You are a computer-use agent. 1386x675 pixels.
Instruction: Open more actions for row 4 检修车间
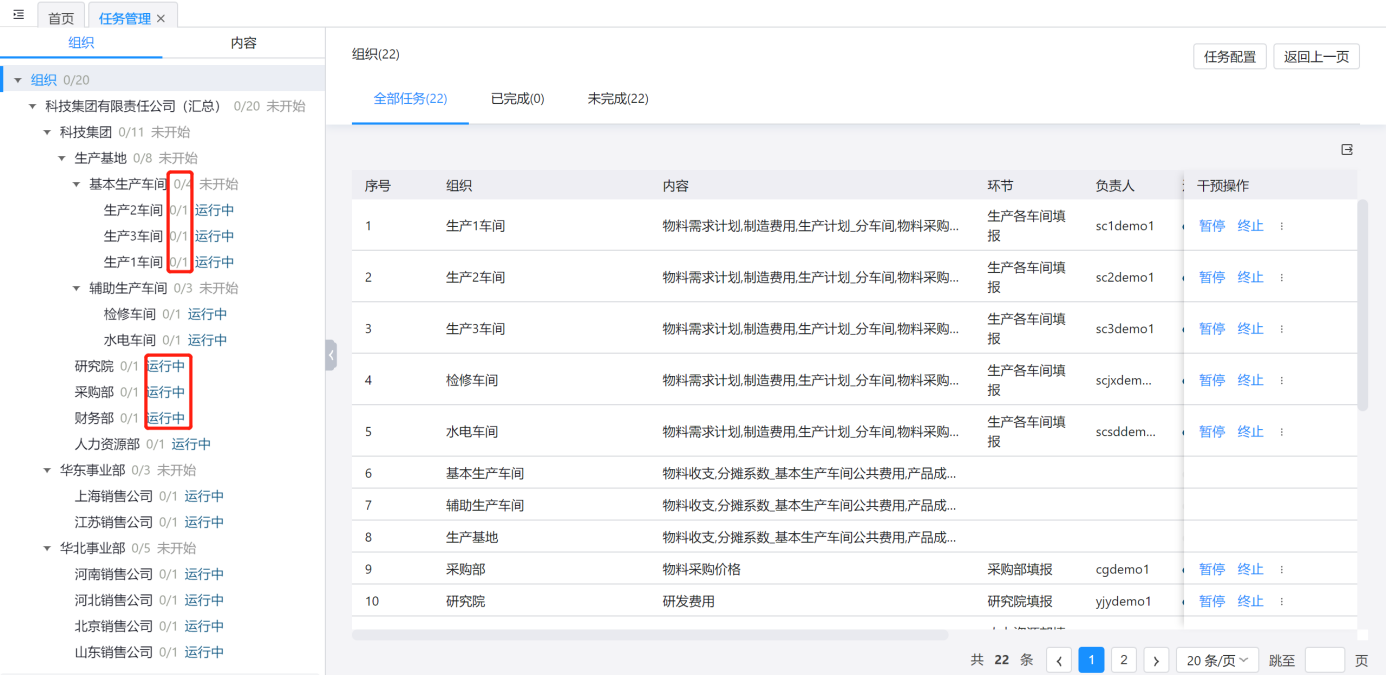pos(1282,381)
